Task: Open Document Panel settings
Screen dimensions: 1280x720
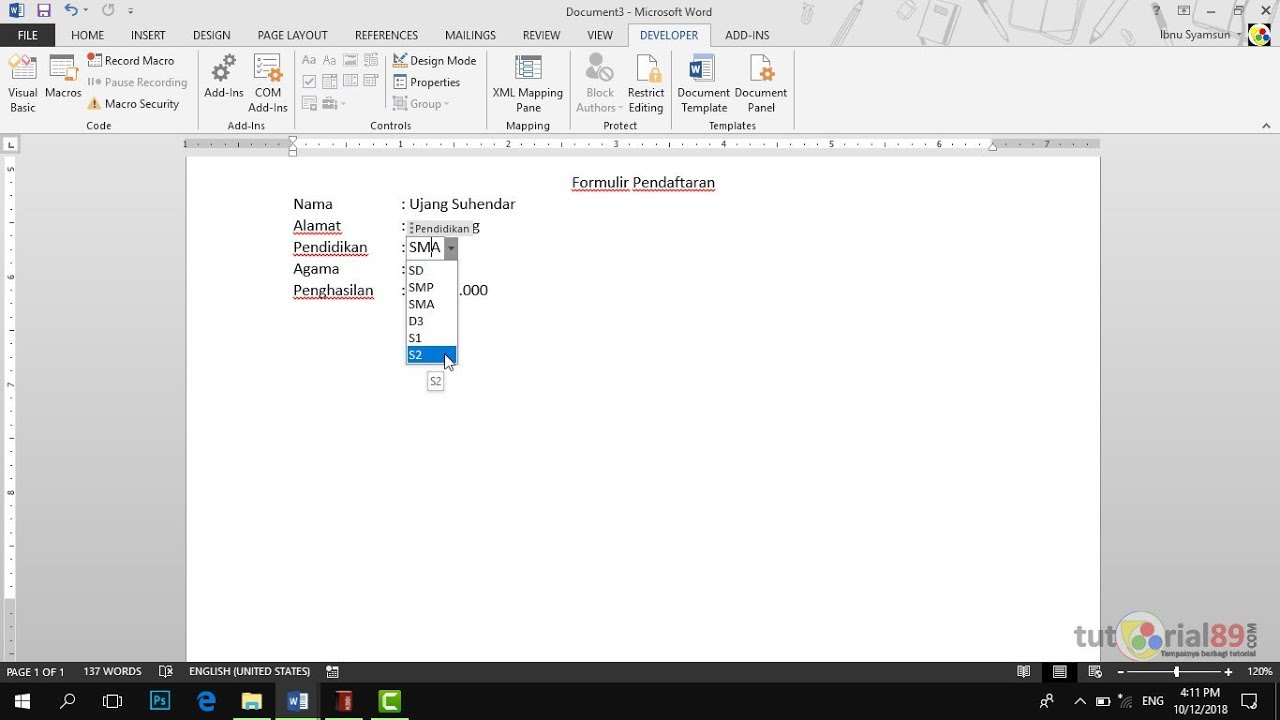Action: tap(761, 83)
